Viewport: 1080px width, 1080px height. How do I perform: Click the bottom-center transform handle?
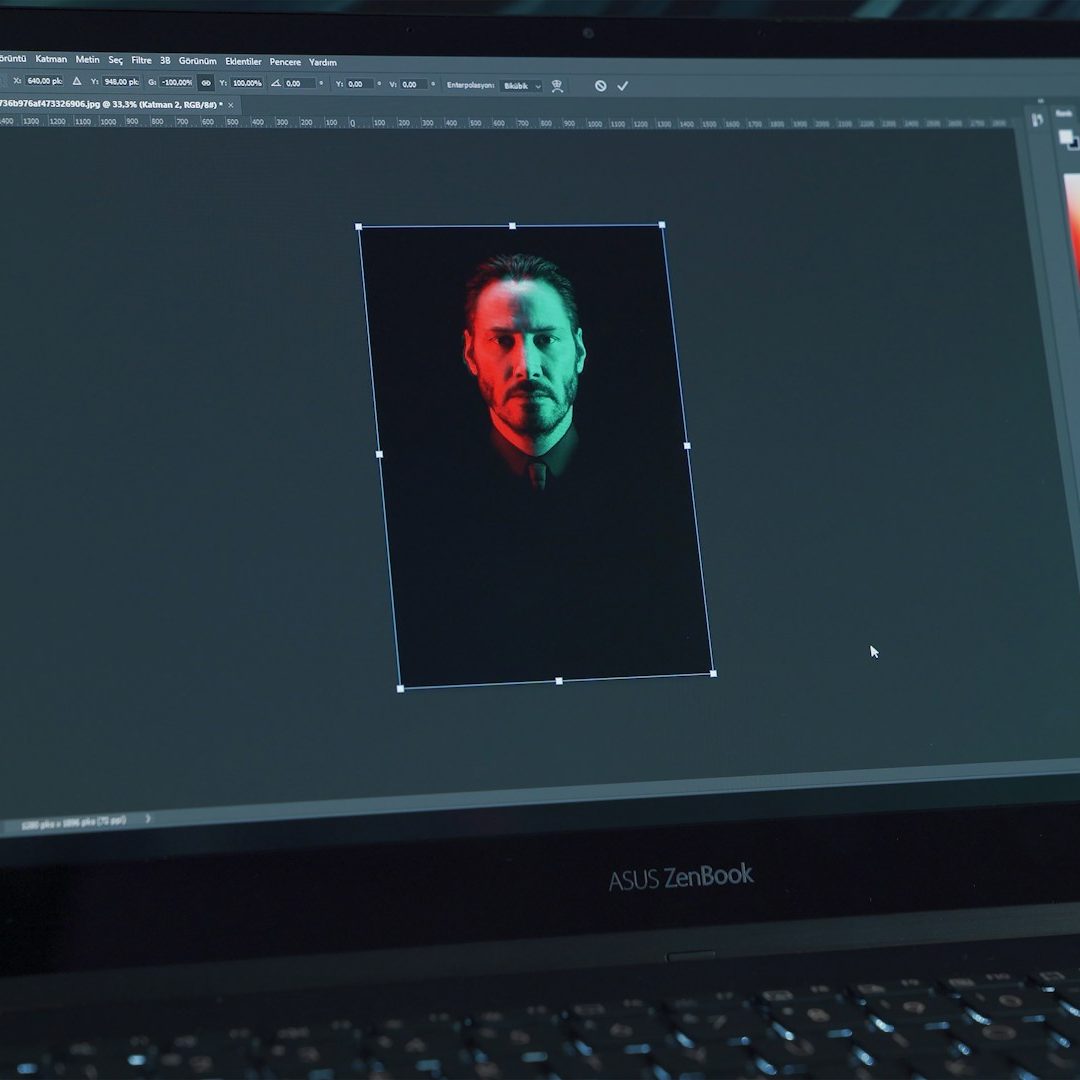(x=558, y=681)
